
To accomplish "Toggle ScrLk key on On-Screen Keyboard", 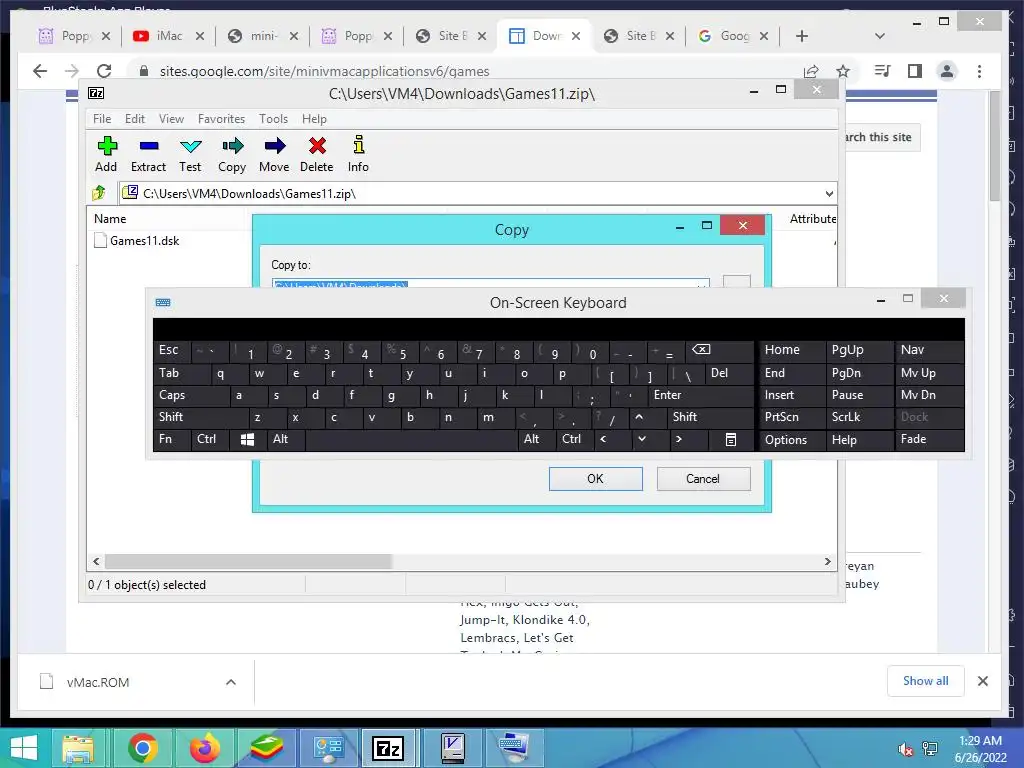I will coord(858,417).
